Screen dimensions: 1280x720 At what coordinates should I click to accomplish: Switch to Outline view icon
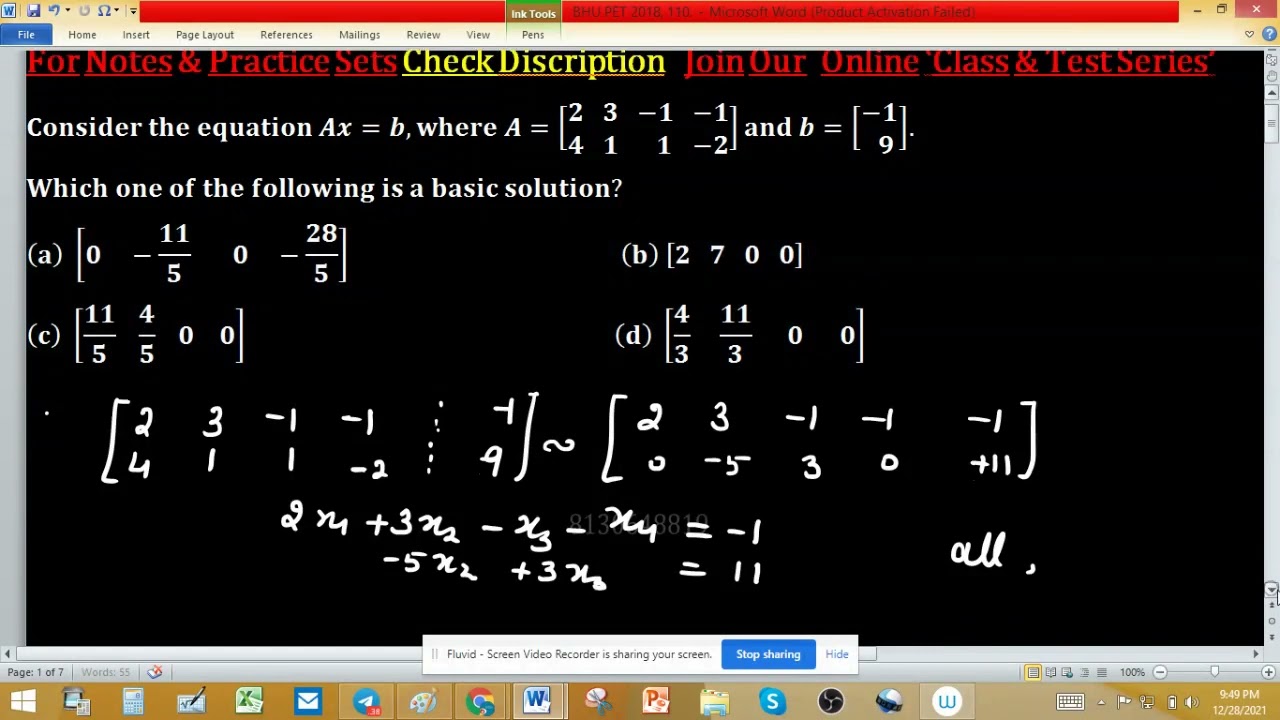[x=1084, y=672]
